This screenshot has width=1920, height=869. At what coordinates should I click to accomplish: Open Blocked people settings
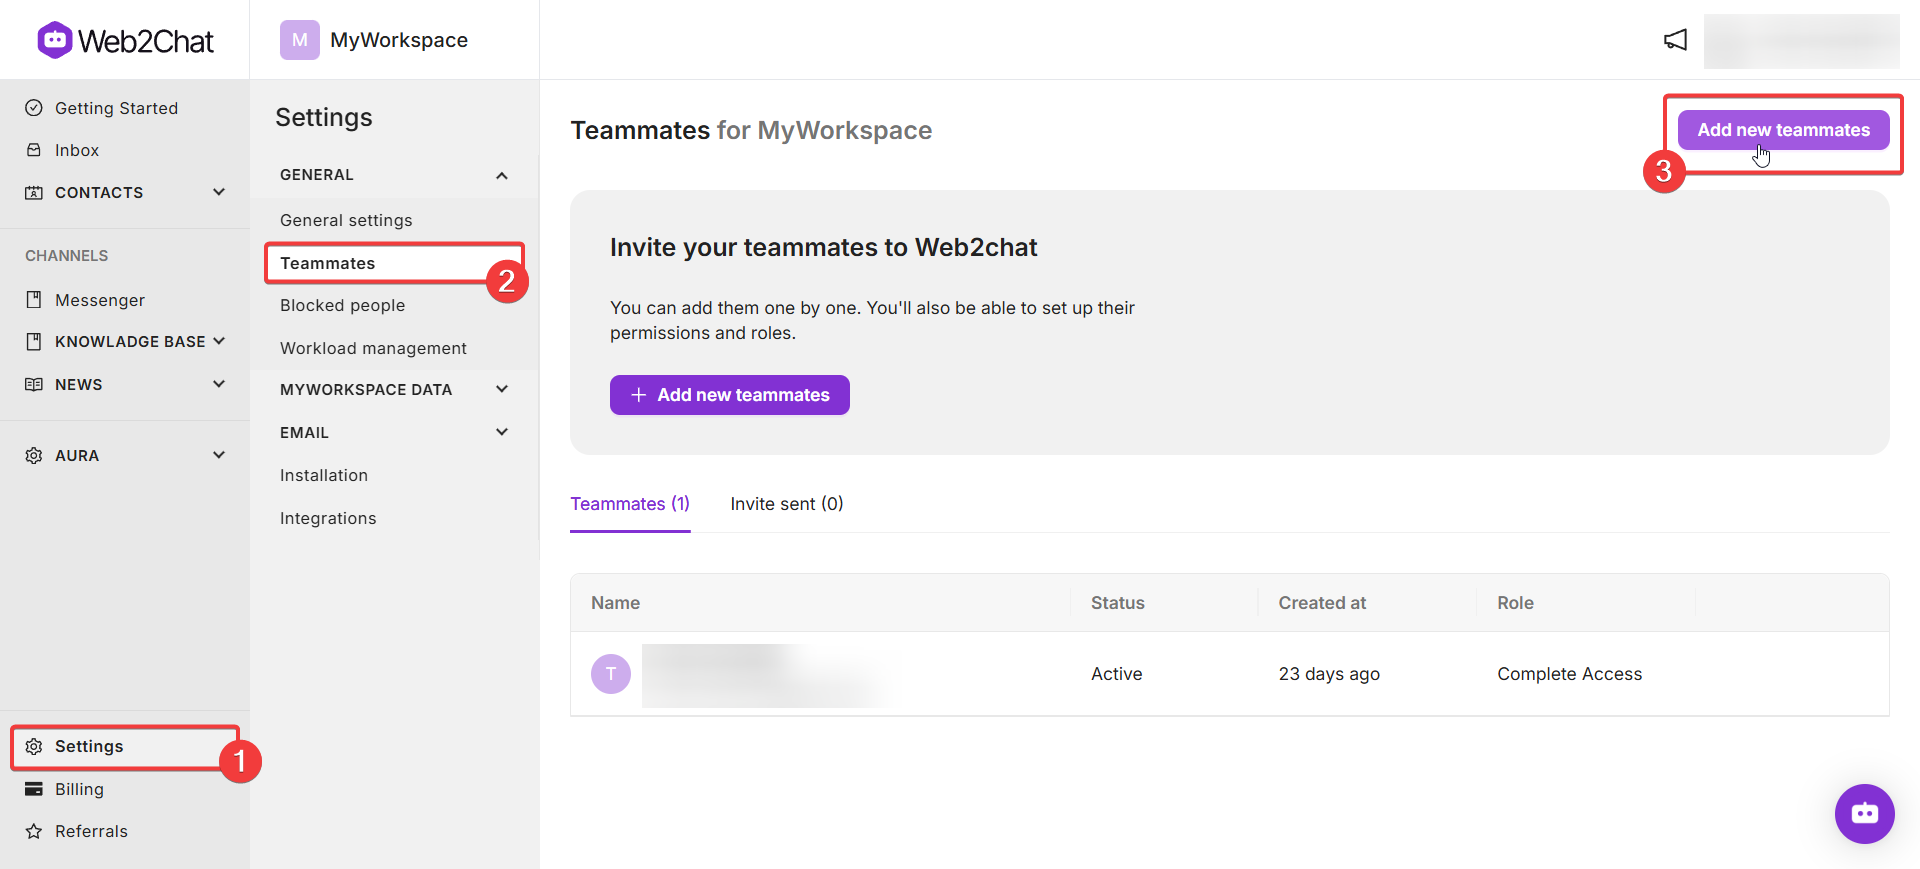343,305
